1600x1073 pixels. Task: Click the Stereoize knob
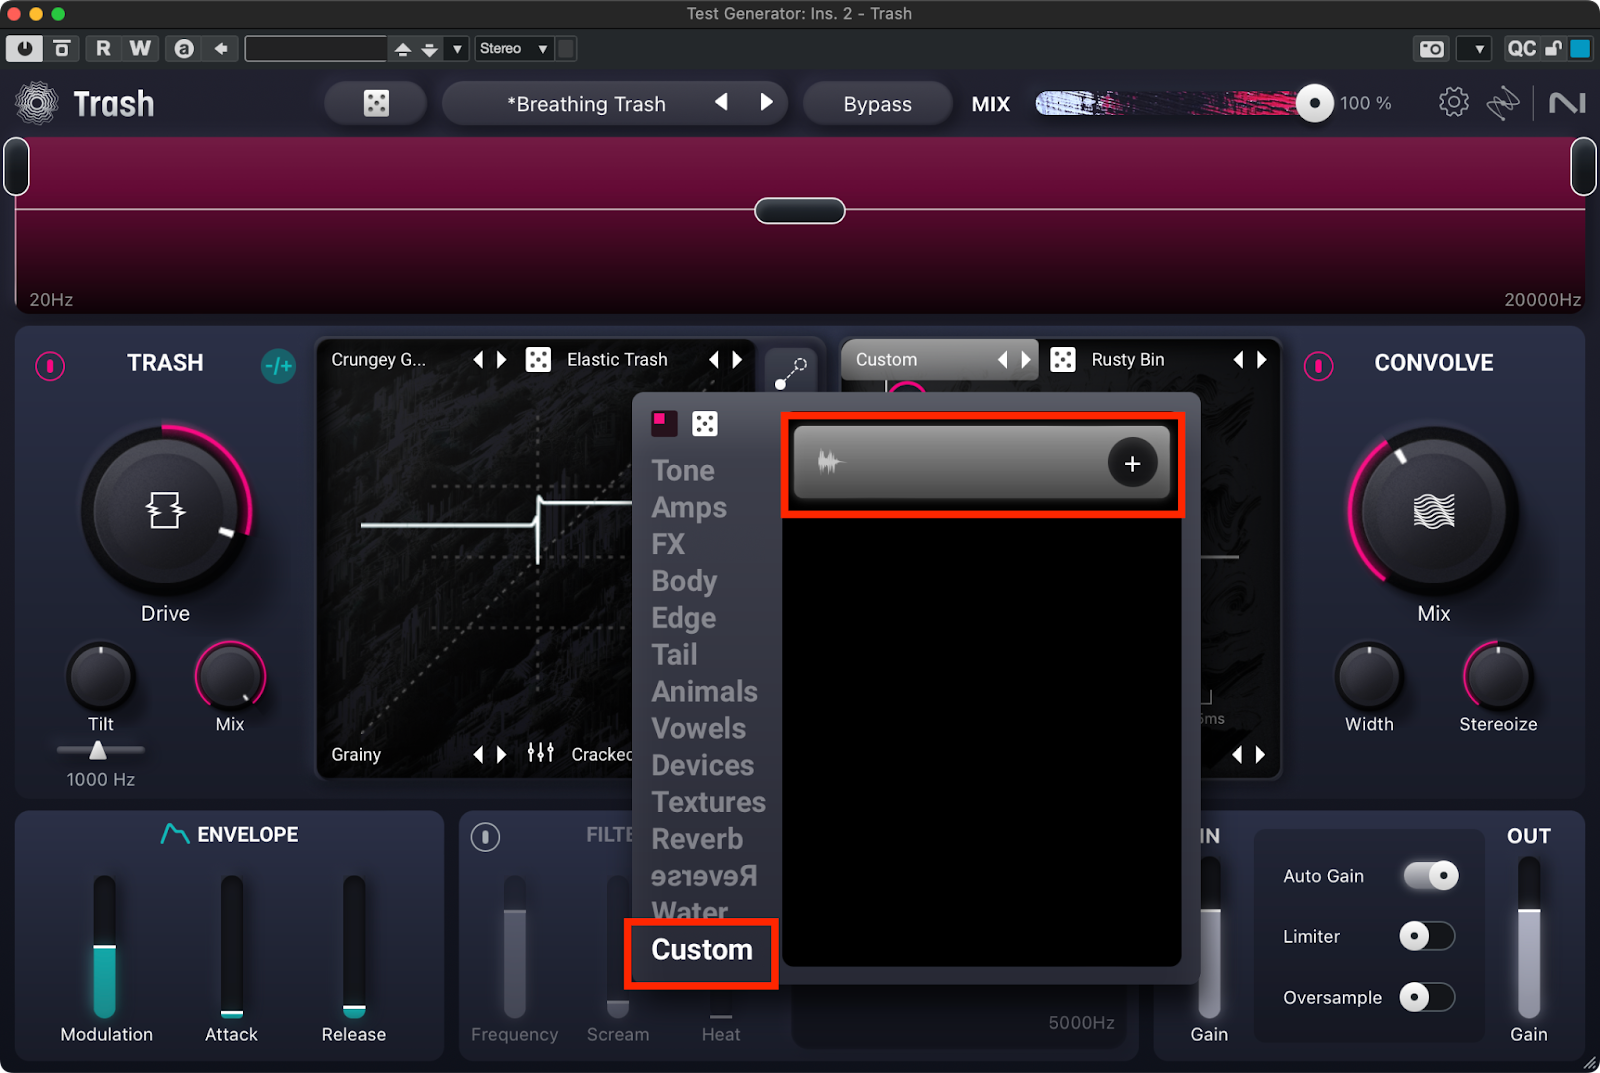1497,676
